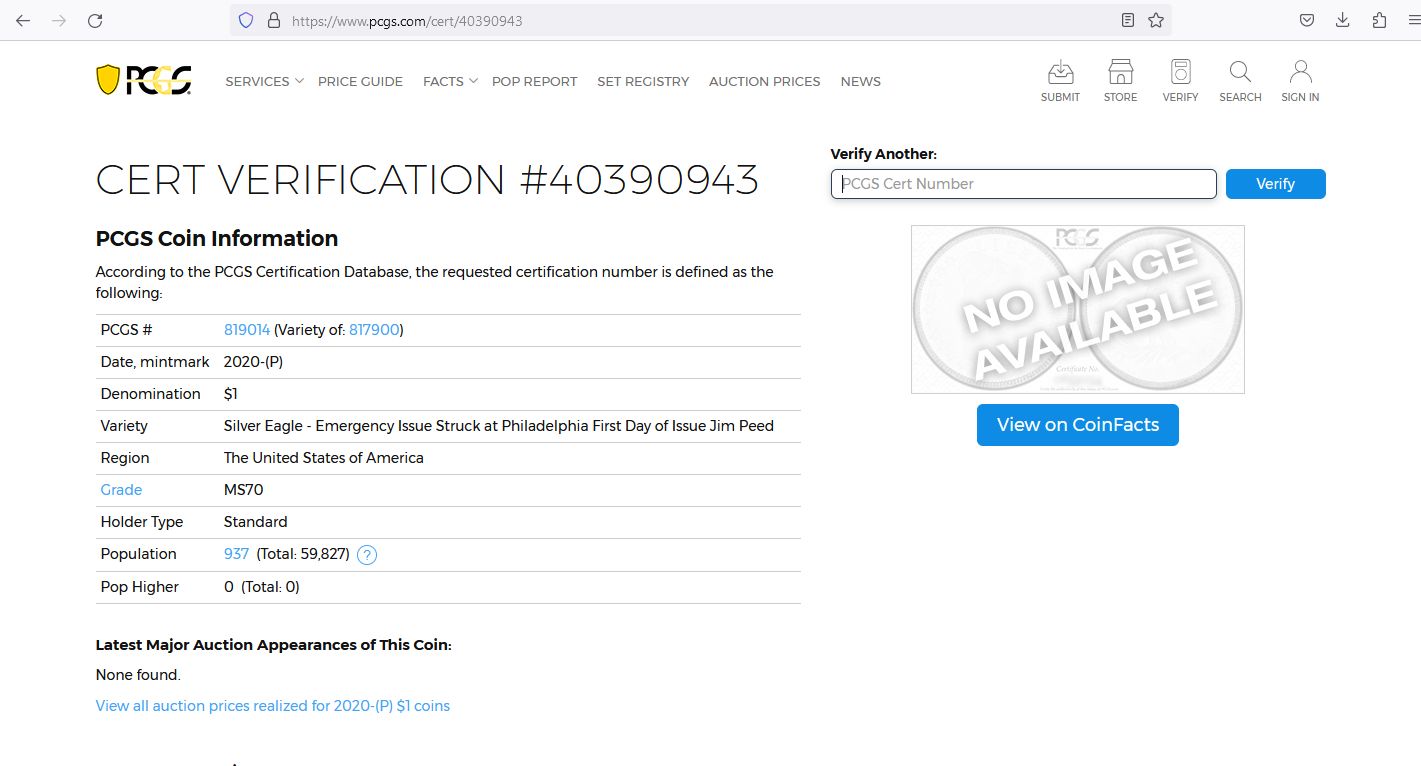
Task: Click the Cert Verification #40390943 heading
Action: coord(427,180)
